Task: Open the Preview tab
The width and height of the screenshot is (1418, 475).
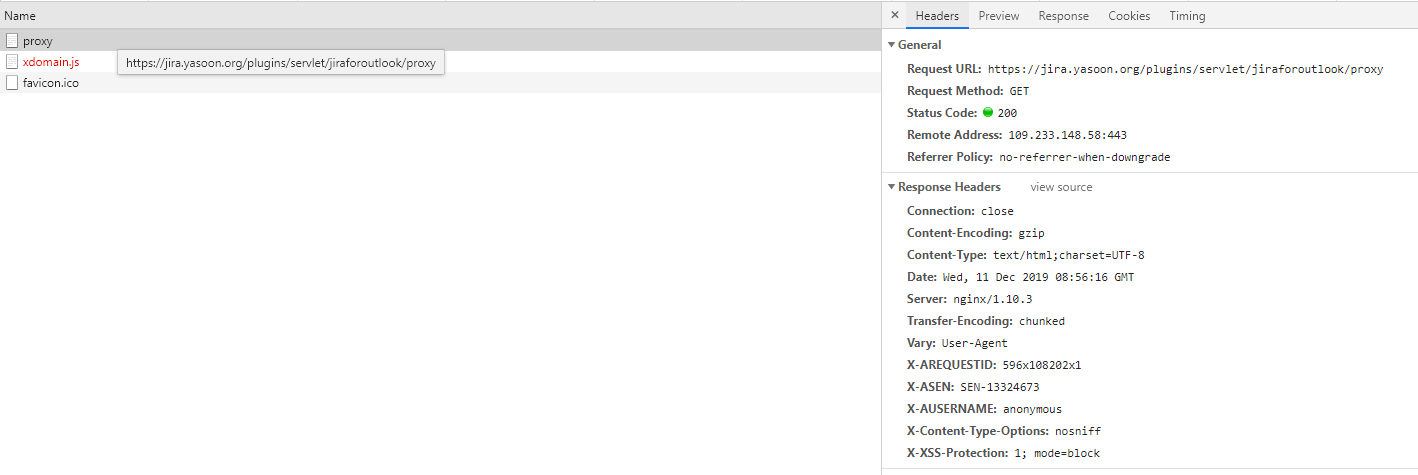Action: (x=998, y=16)
